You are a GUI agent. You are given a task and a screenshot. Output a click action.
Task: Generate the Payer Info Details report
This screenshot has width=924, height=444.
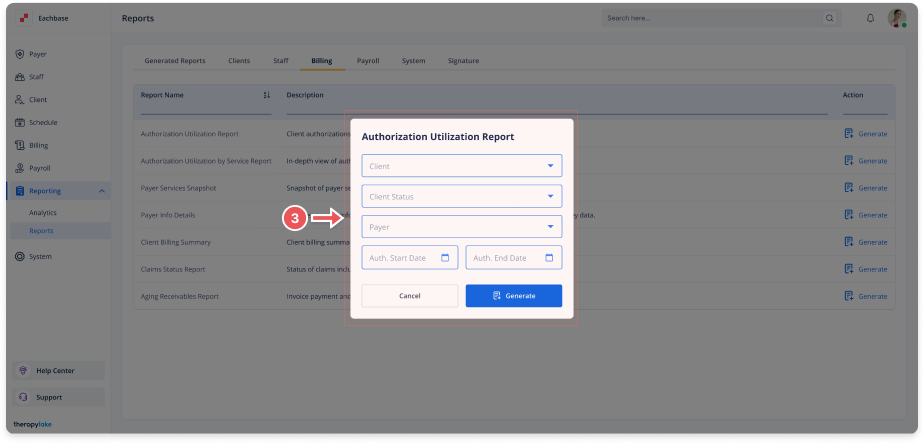[866, 215]
